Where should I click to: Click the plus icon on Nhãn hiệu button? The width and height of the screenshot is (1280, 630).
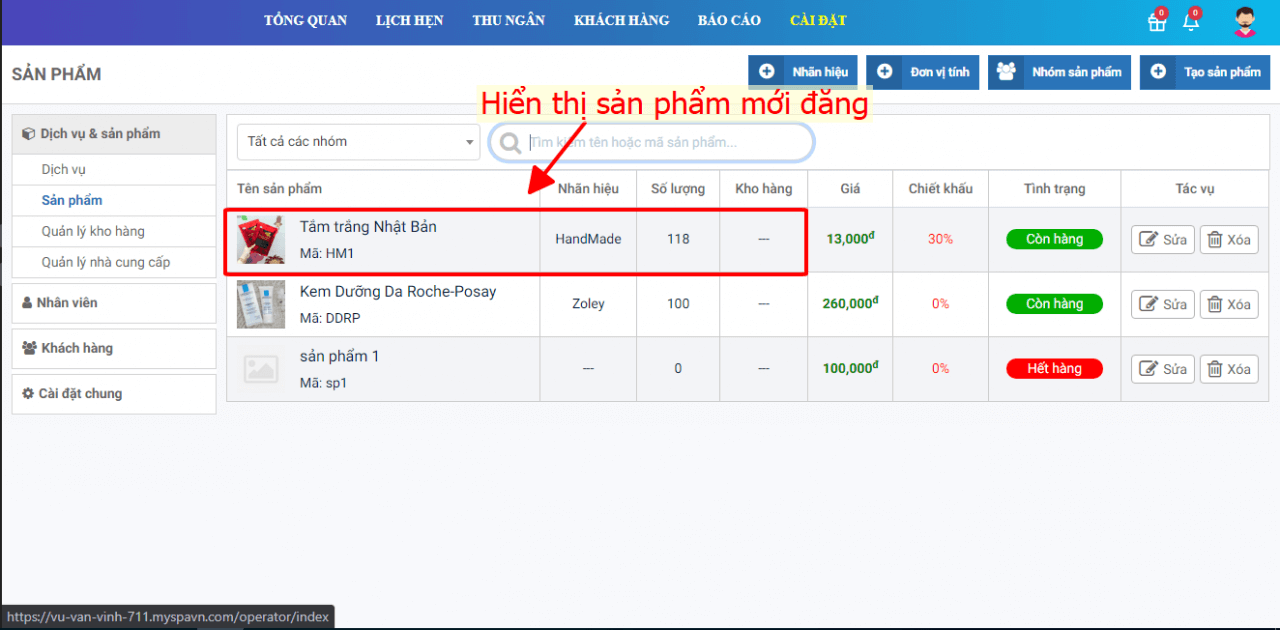point(767,72)
